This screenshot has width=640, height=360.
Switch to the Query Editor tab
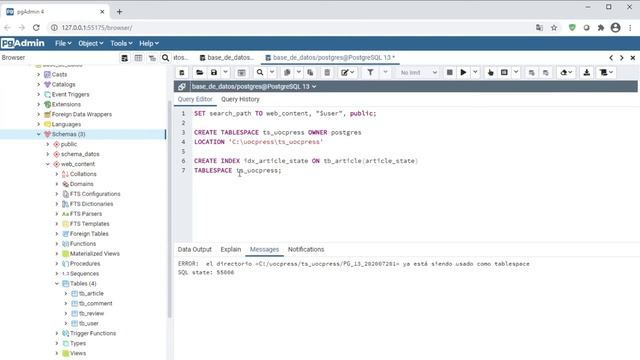[195, 99]
